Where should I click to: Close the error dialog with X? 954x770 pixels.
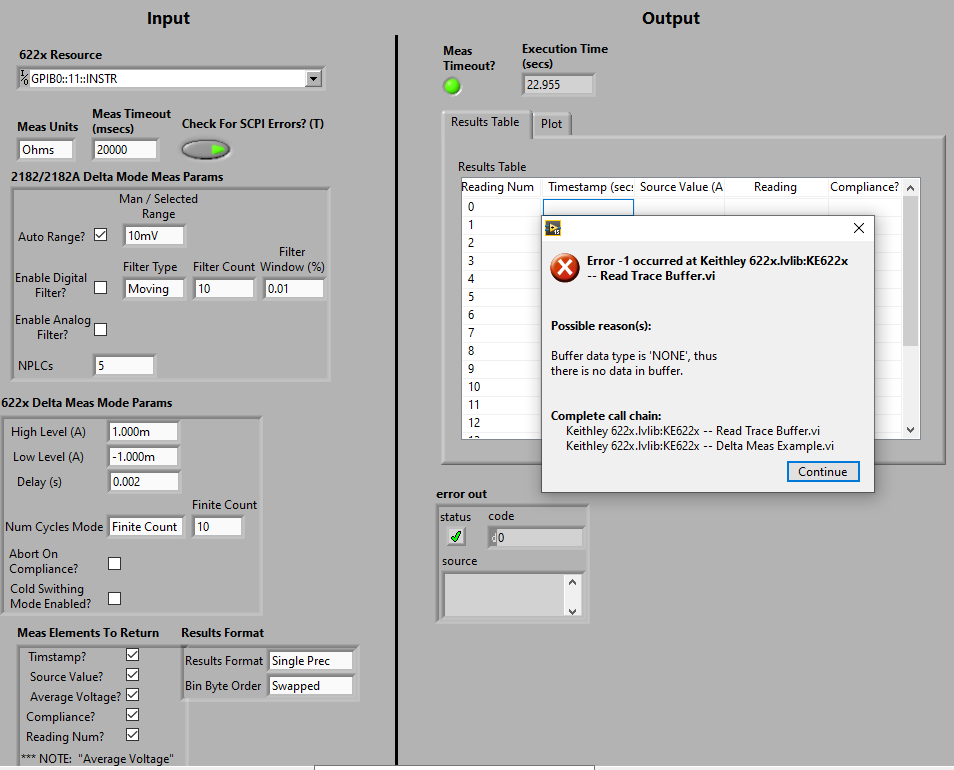point(858,228)
